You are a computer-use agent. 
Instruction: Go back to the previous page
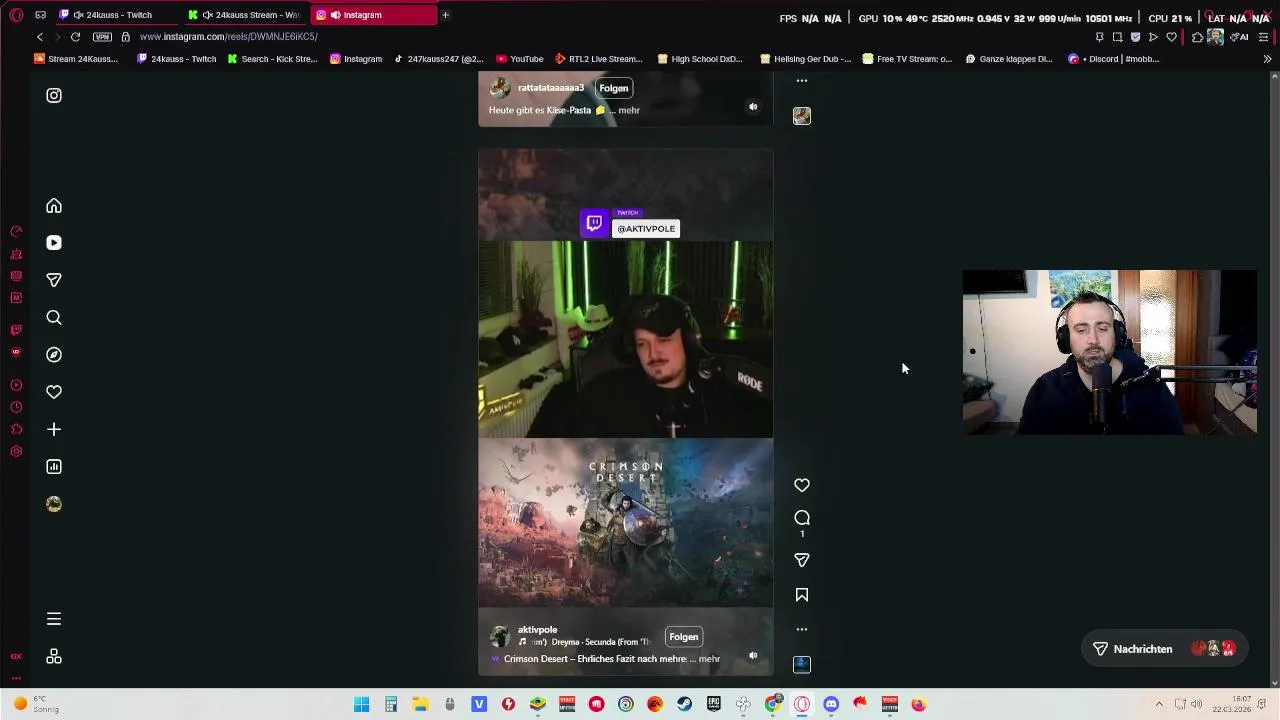pyautogui.click(x=40, y=37)
